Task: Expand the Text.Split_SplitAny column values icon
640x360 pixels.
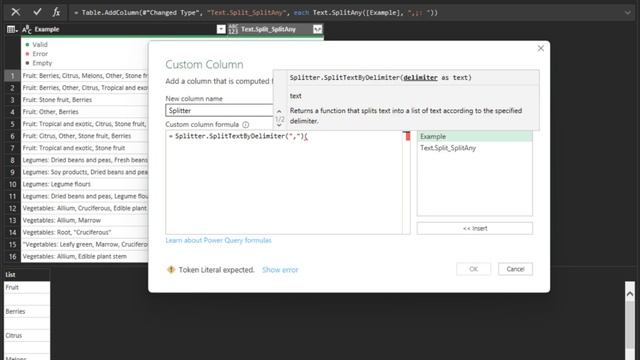Action: tap(317, 29)
